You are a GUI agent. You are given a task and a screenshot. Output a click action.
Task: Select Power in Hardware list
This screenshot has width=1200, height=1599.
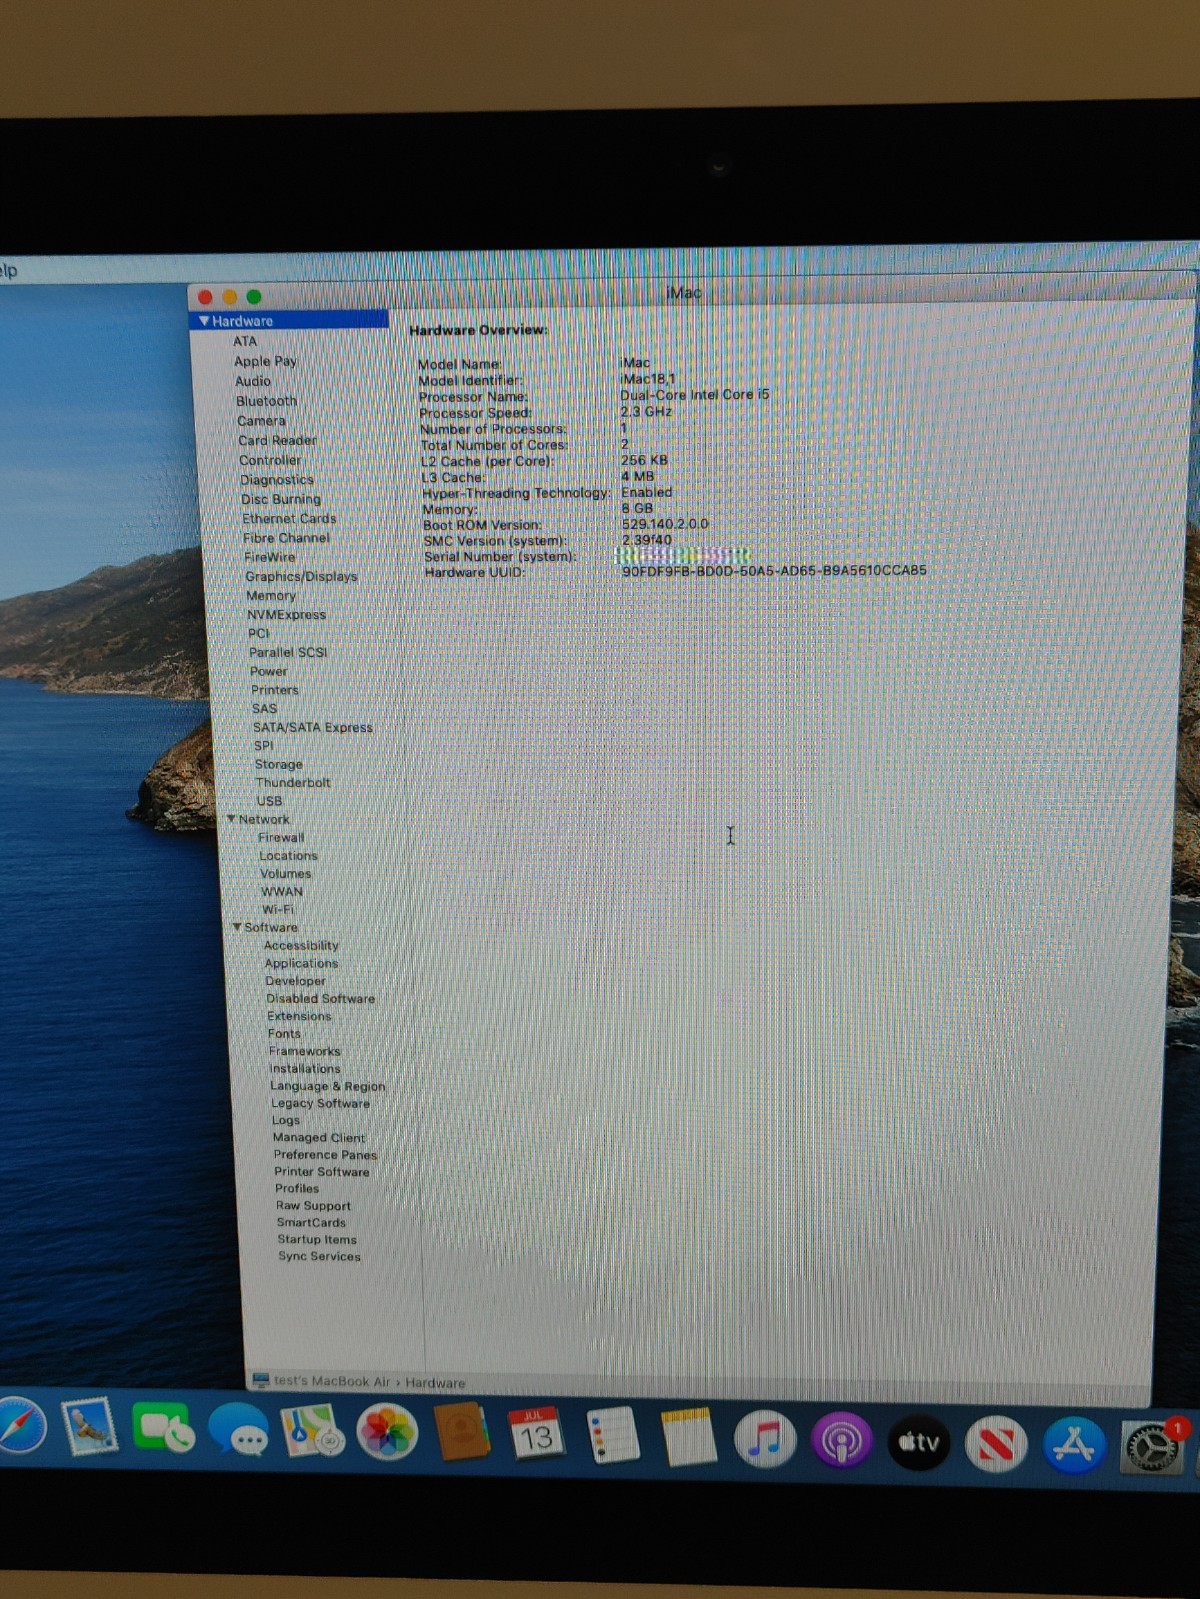click(x=268, y=671)
